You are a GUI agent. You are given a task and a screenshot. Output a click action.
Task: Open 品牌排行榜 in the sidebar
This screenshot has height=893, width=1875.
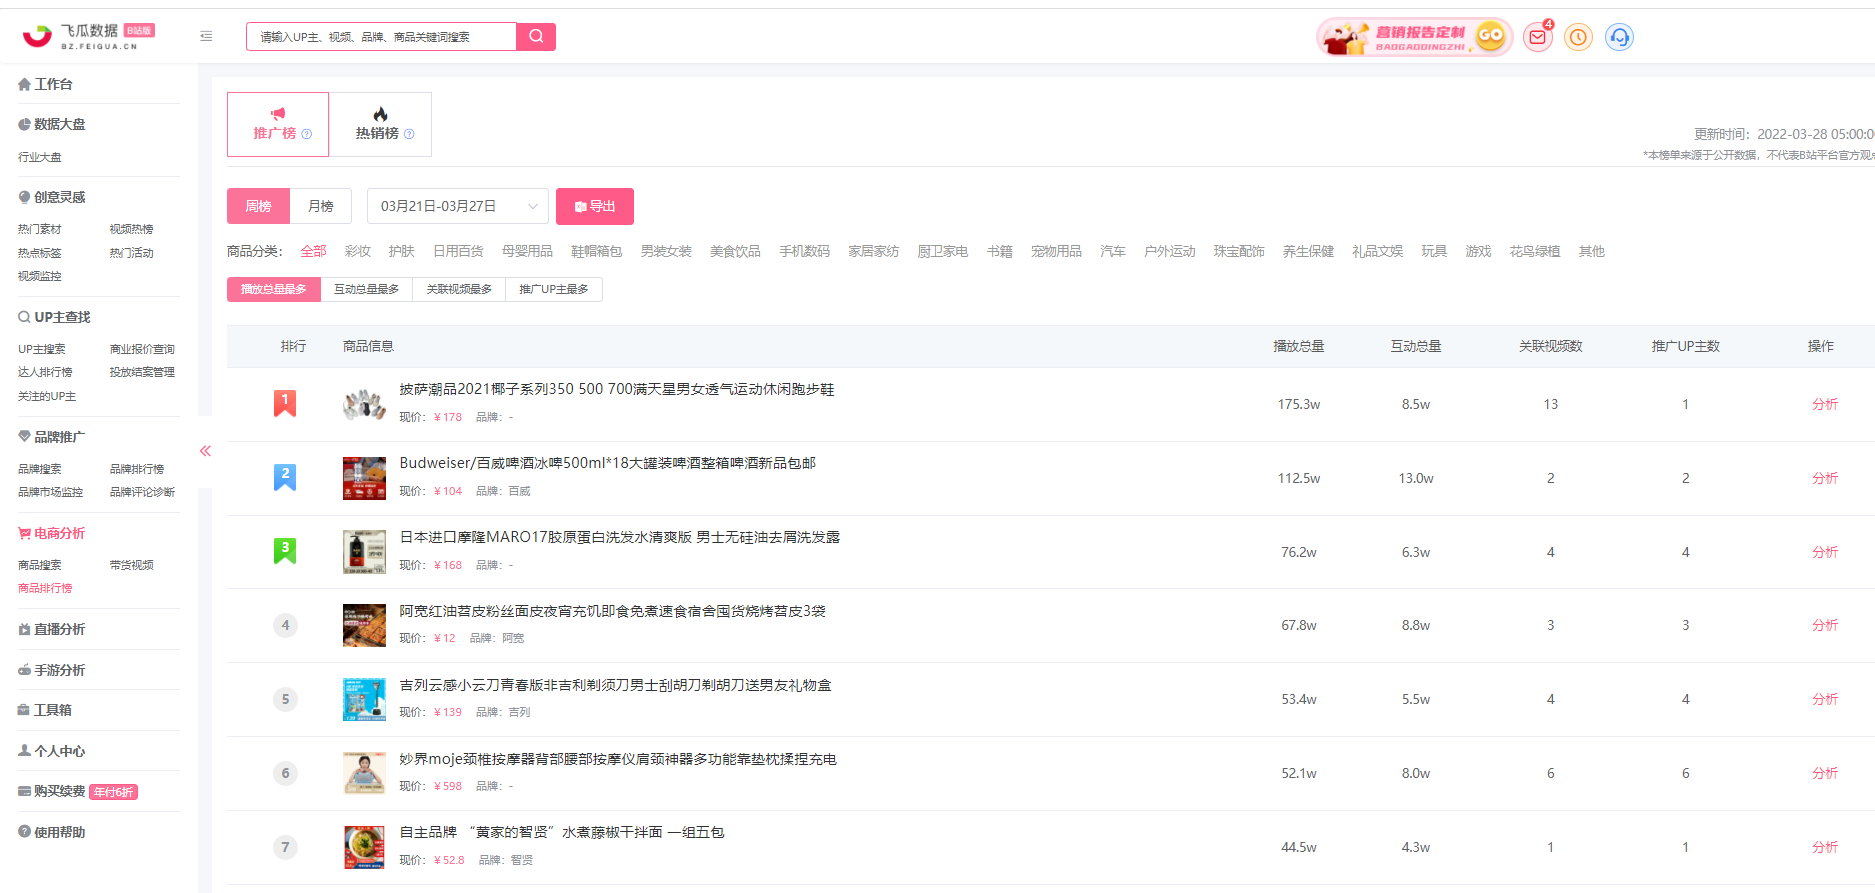point(137,469)
